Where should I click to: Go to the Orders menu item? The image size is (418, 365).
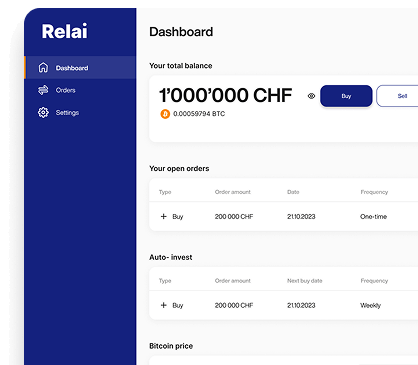click(x=80, y=90)
